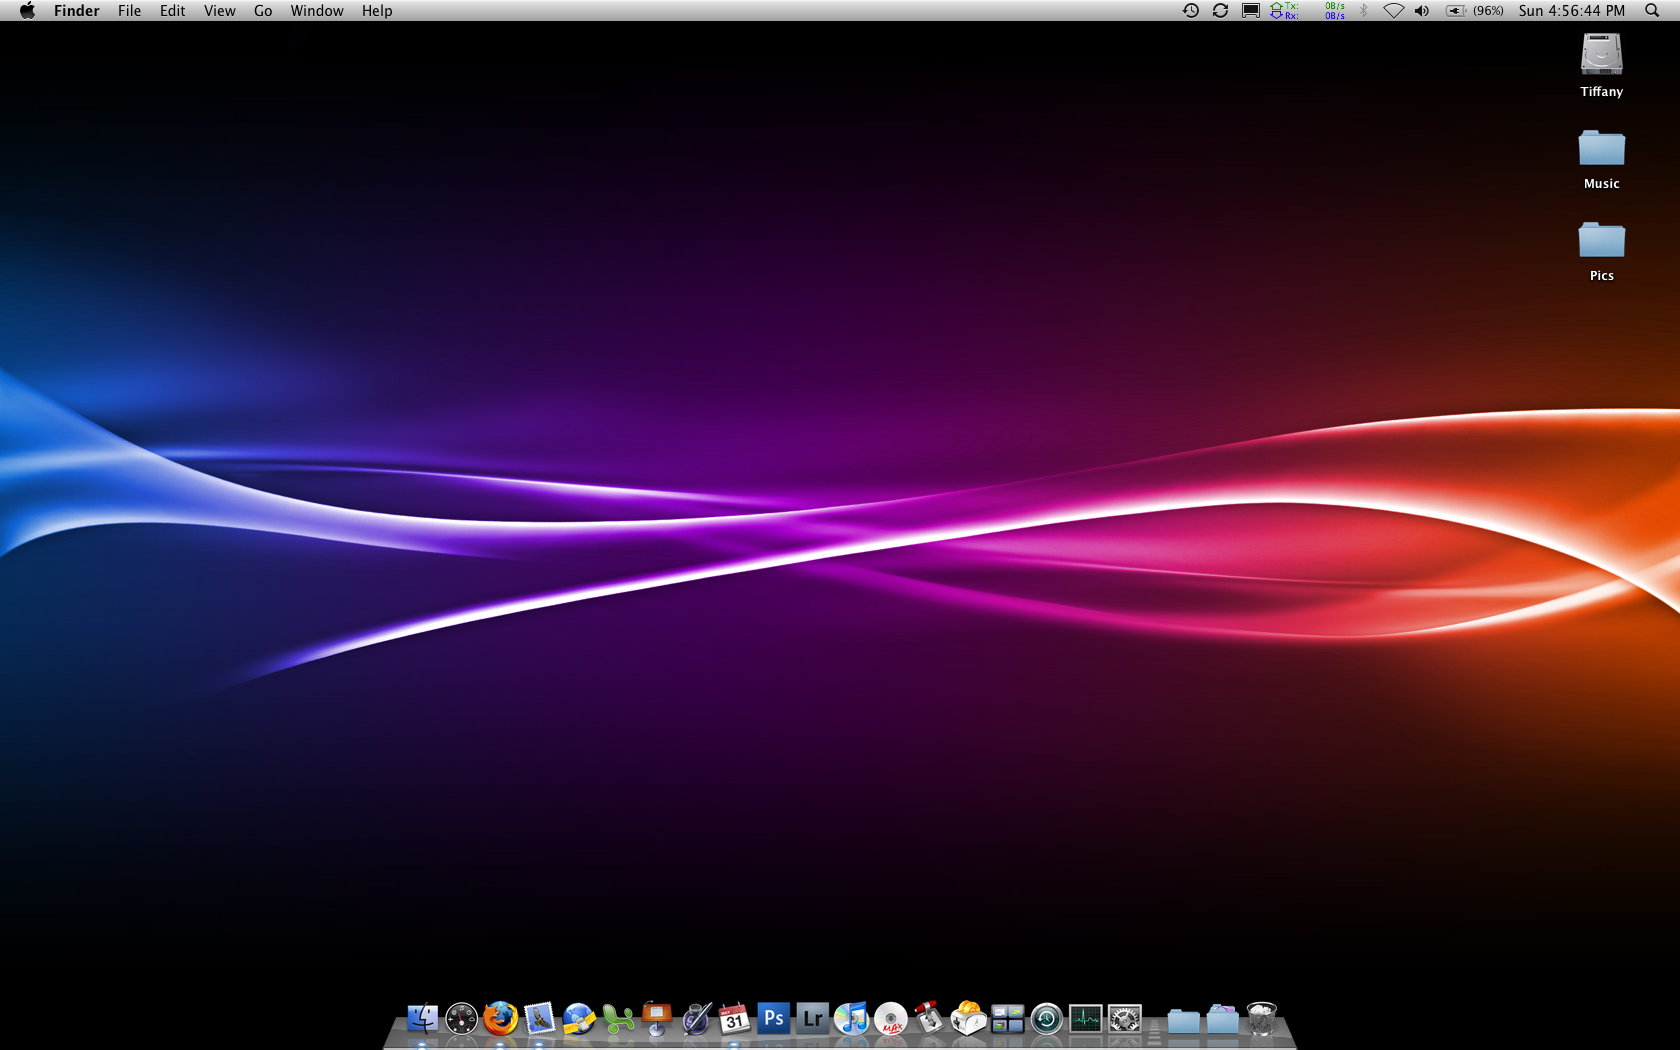Viewport: 1680px width, 1050px height.
Task: Open Toast Titanium toaster icon
Action: pos(968,1019)
